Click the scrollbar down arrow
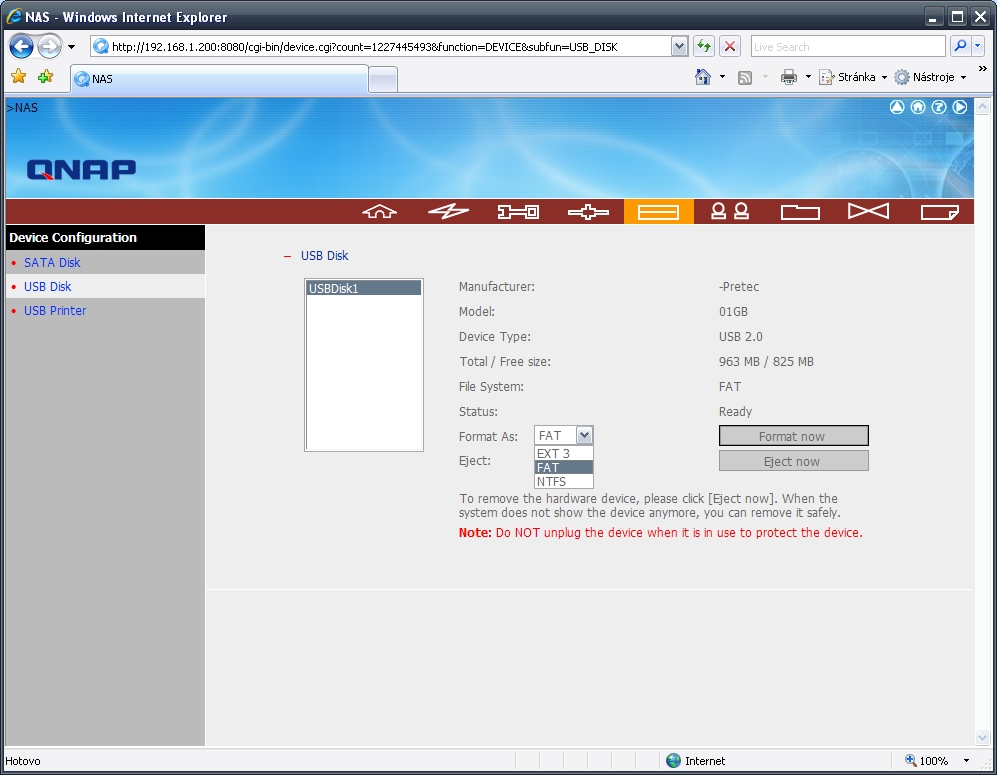 [982, 737]
